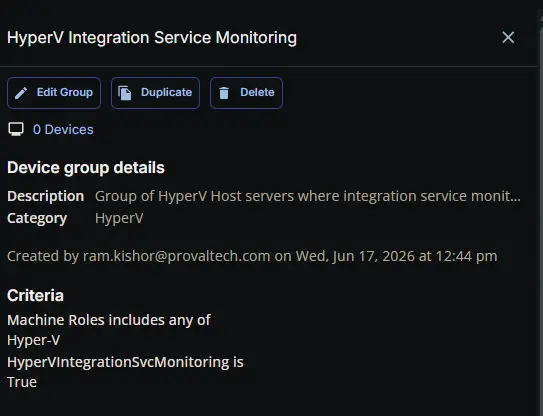
Task: Click the panel title HyperV Integration Service Monitoring
Action: tap(152, 38)
